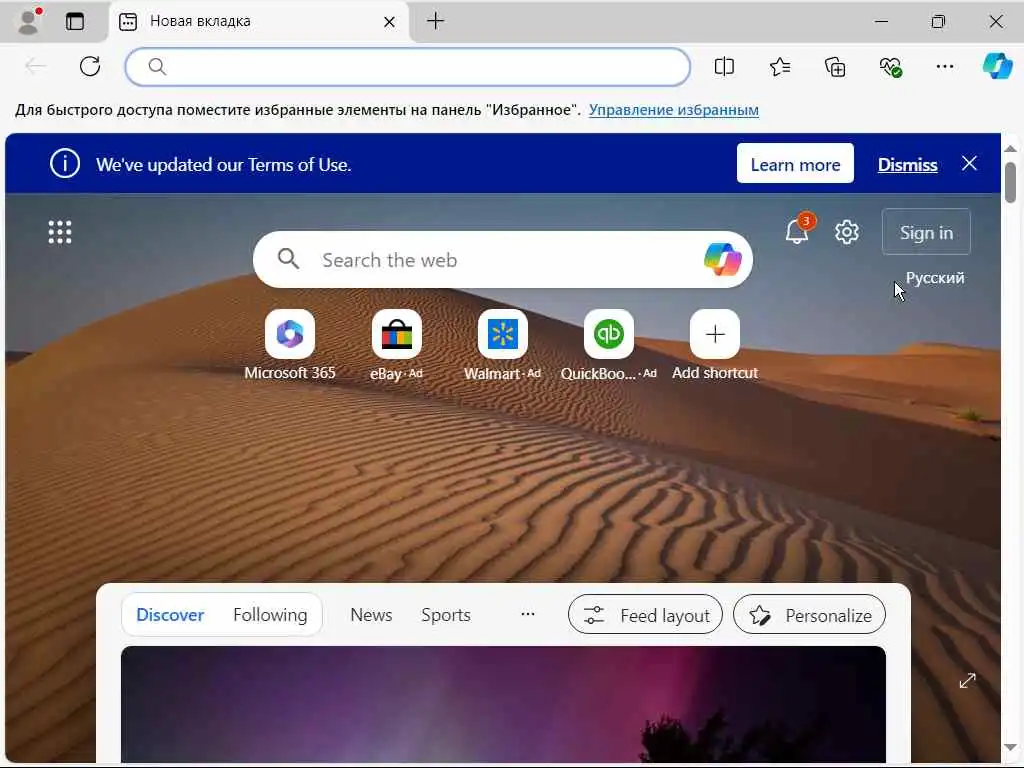Click the info icon in banner
This screenshot has width=1024, height=768.
coord(65,163)
